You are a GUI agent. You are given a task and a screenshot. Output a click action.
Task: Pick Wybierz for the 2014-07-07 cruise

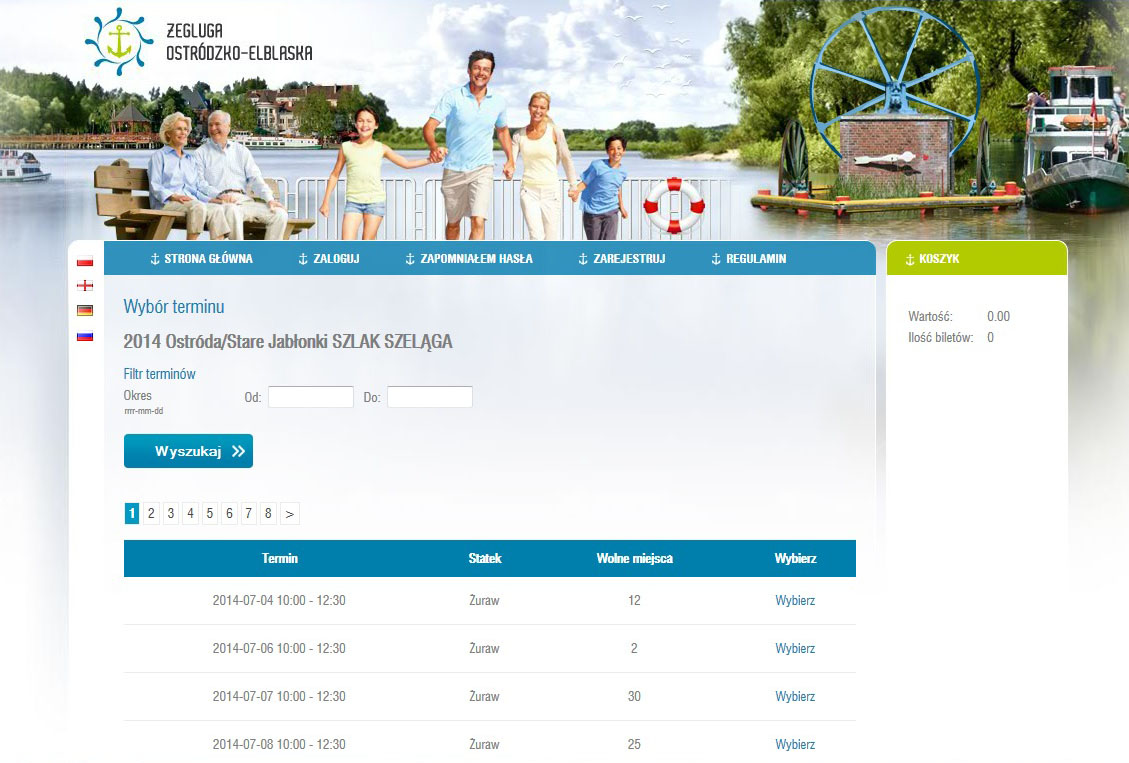coord(795,697)
